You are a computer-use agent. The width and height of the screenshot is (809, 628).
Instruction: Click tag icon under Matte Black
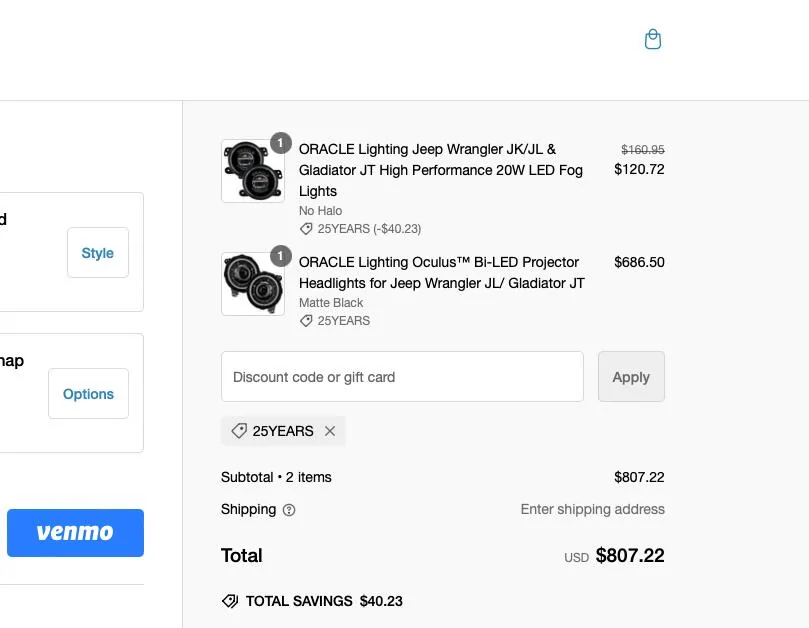tap(306, 320)
